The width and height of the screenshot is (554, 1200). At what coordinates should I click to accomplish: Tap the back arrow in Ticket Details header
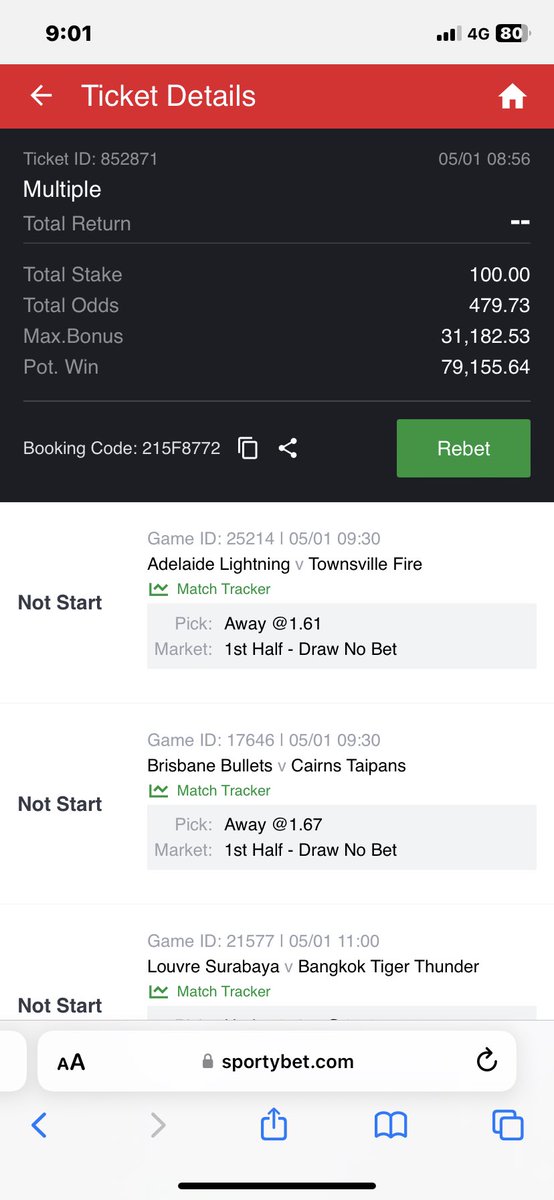[x=41, y=96]
